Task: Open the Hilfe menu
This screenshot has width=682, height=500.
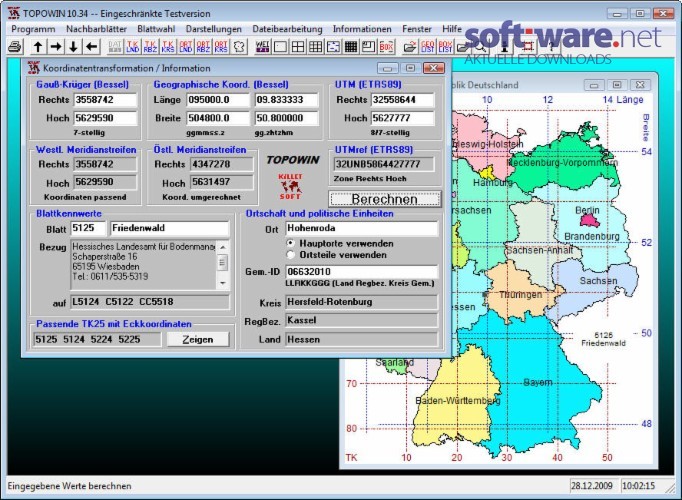Action: [x=452, y=29]
